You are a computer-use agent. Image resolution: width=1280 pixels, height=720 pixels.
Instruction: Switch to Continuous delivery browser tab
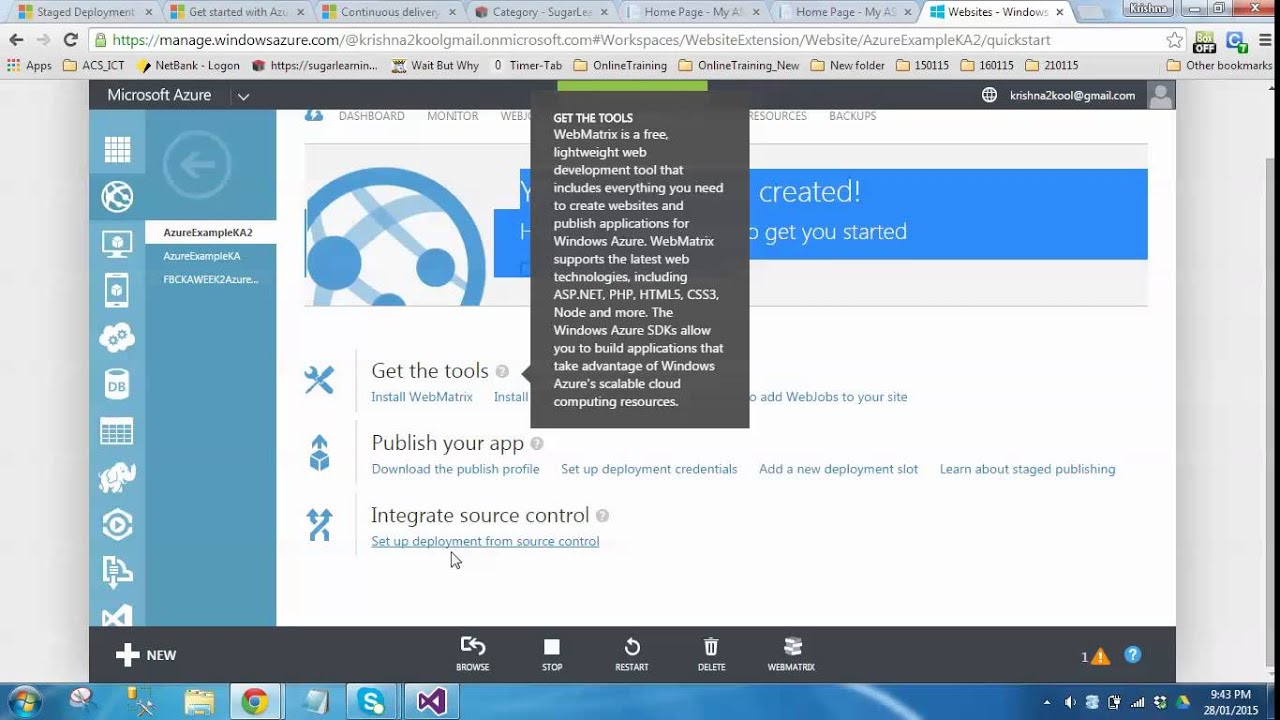coord(391,12)
